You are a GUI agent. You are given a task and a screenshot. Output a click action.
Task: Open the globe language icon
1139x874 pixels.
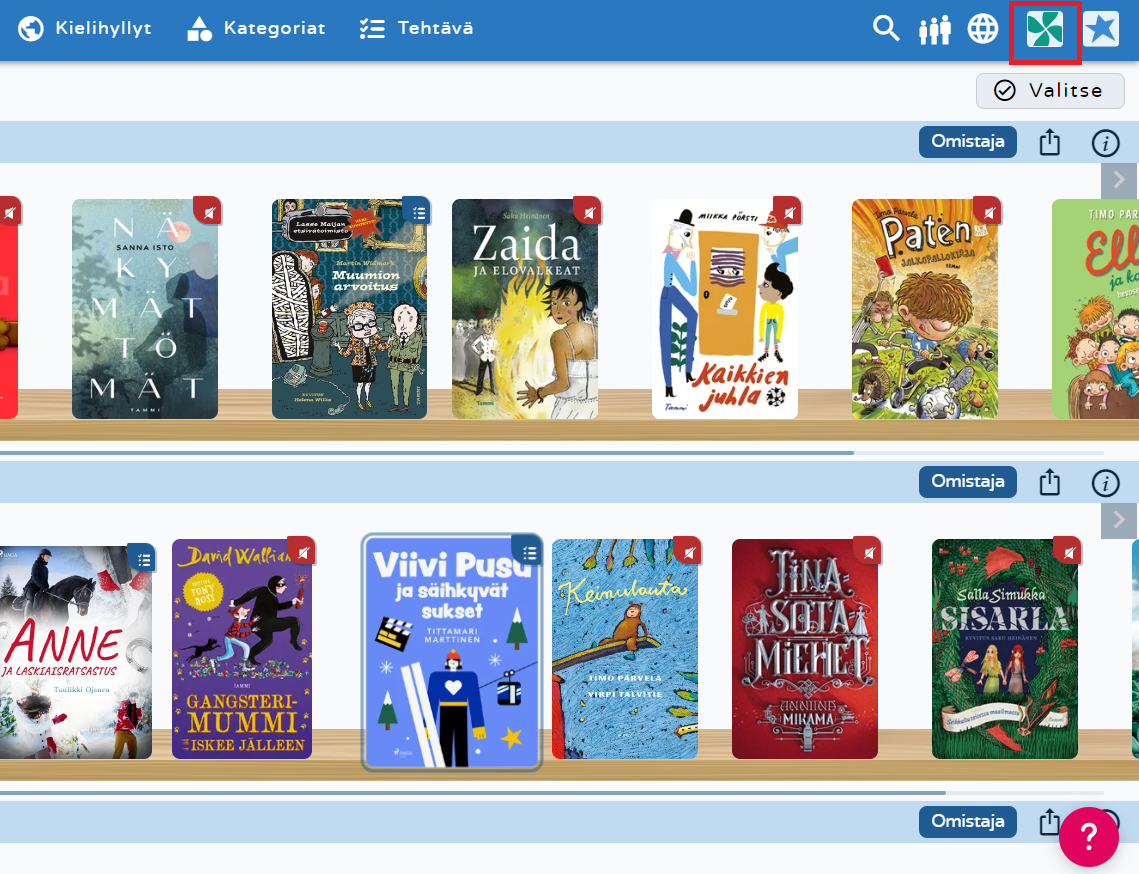click(x=983, y=29)
